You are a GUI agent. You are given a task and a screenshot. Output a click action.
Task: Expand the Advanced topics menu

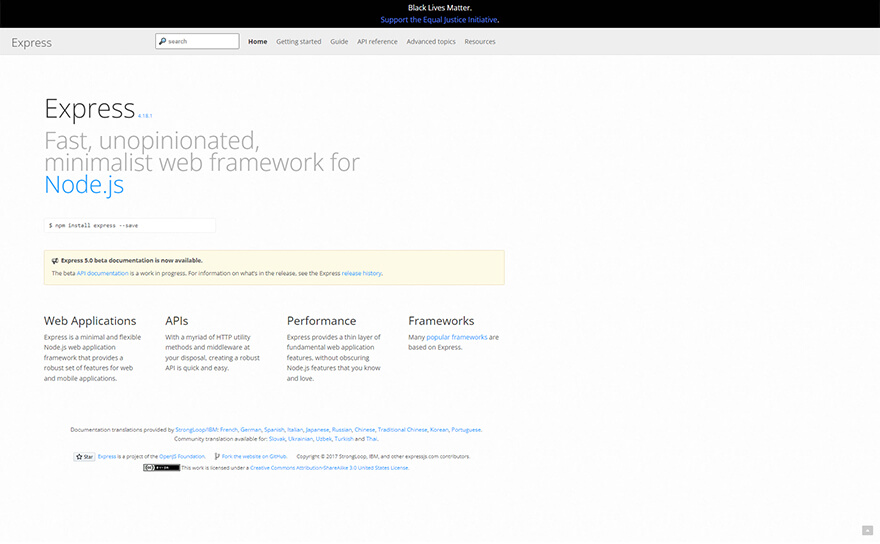pyautogui.click(x=431, y=42)
